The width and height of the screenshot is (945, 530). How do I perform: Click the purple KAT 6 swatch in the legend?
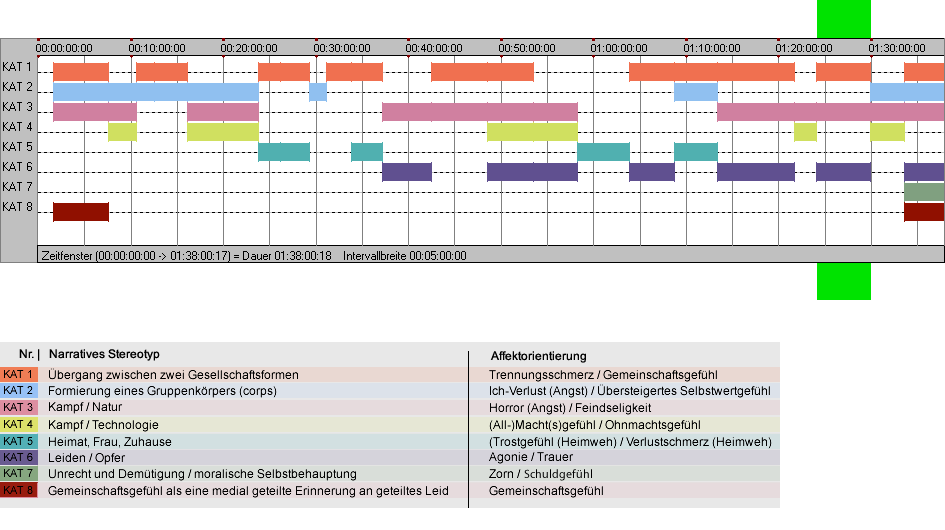pyautogui.click(x=19, y=457)
